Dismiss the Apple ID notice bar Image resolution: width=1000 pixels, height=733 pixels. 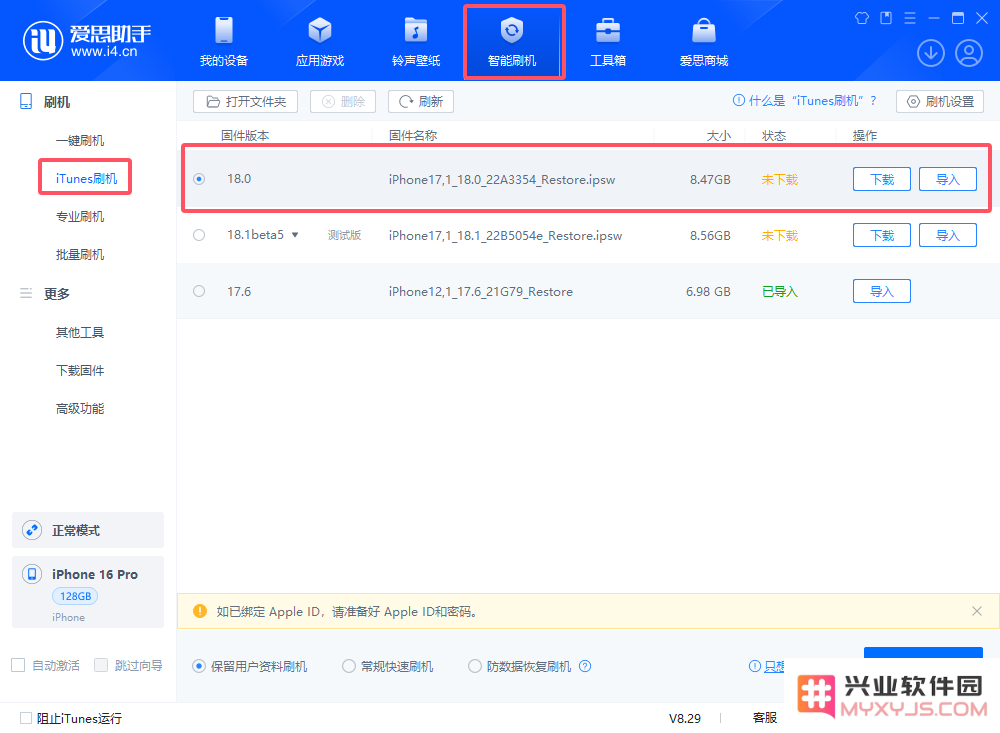click(976, 611)
